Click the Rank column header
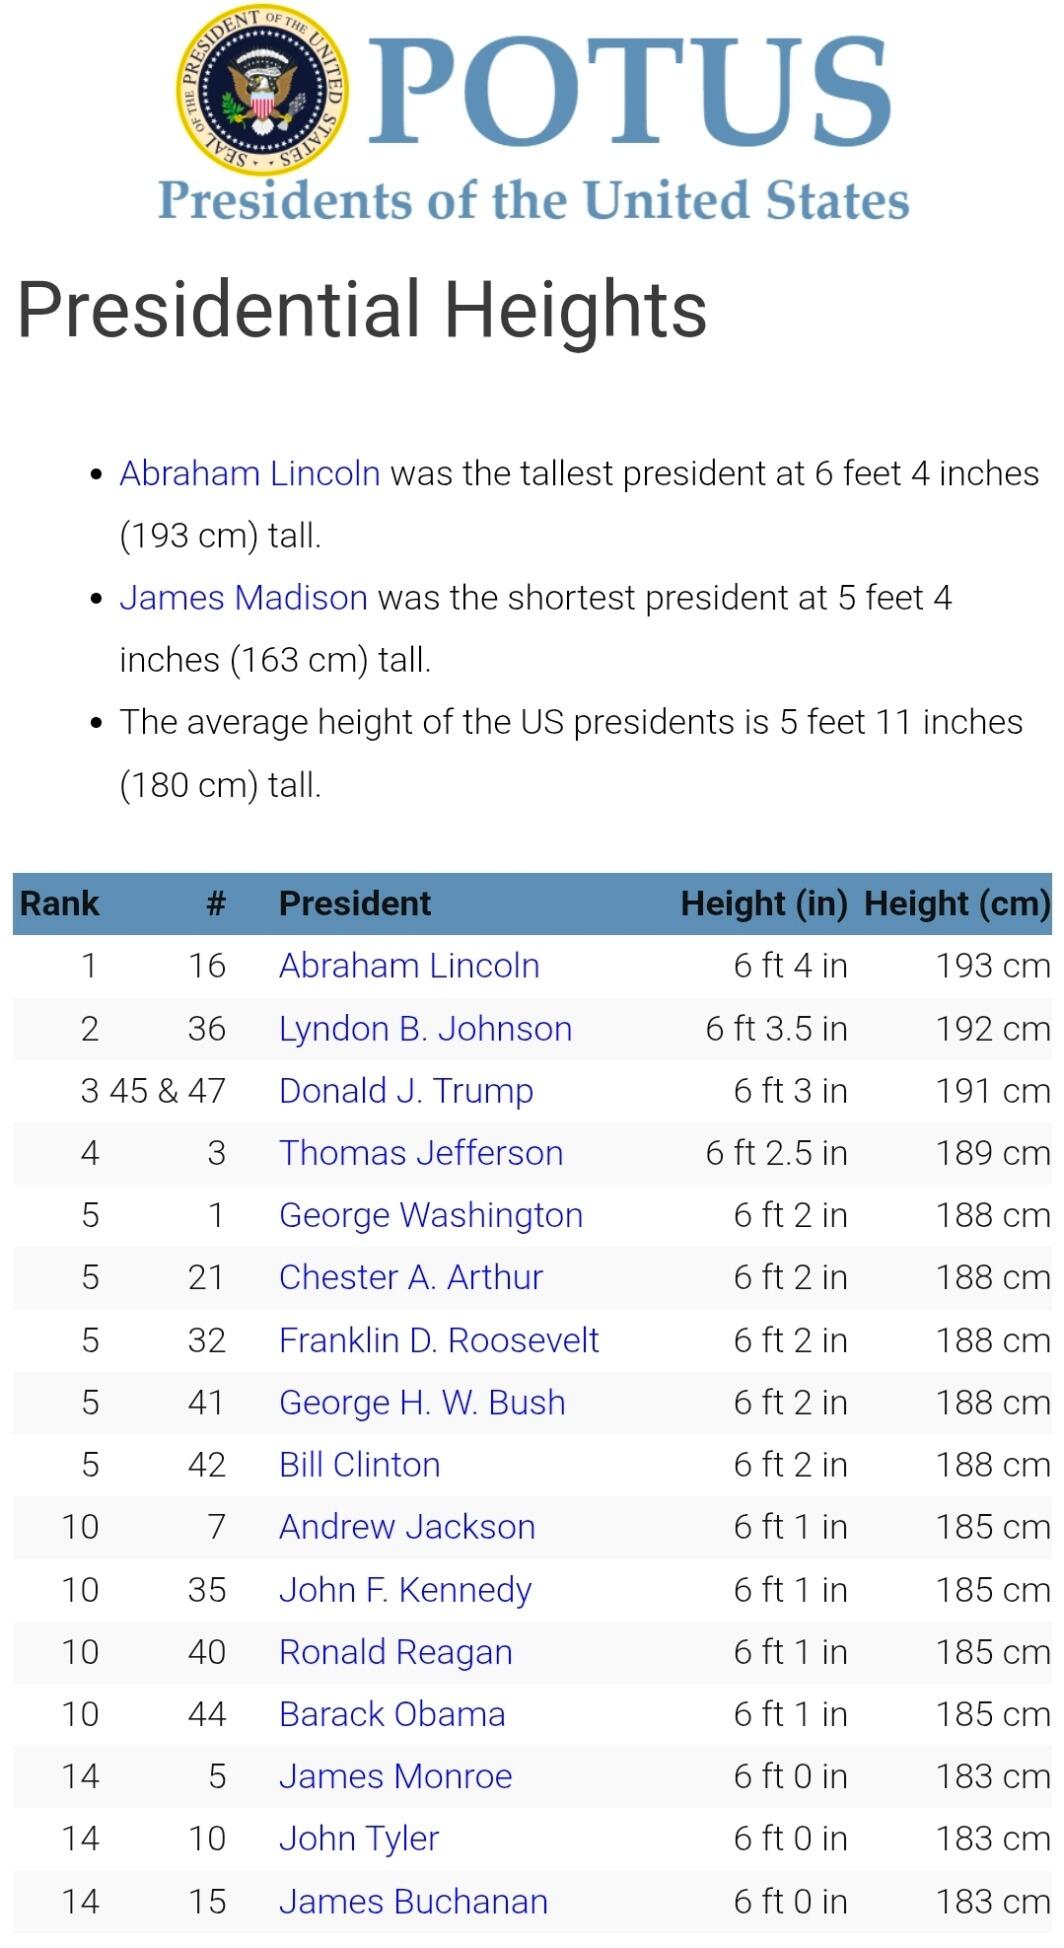Screen dimensions: 1064x1948 60,903
